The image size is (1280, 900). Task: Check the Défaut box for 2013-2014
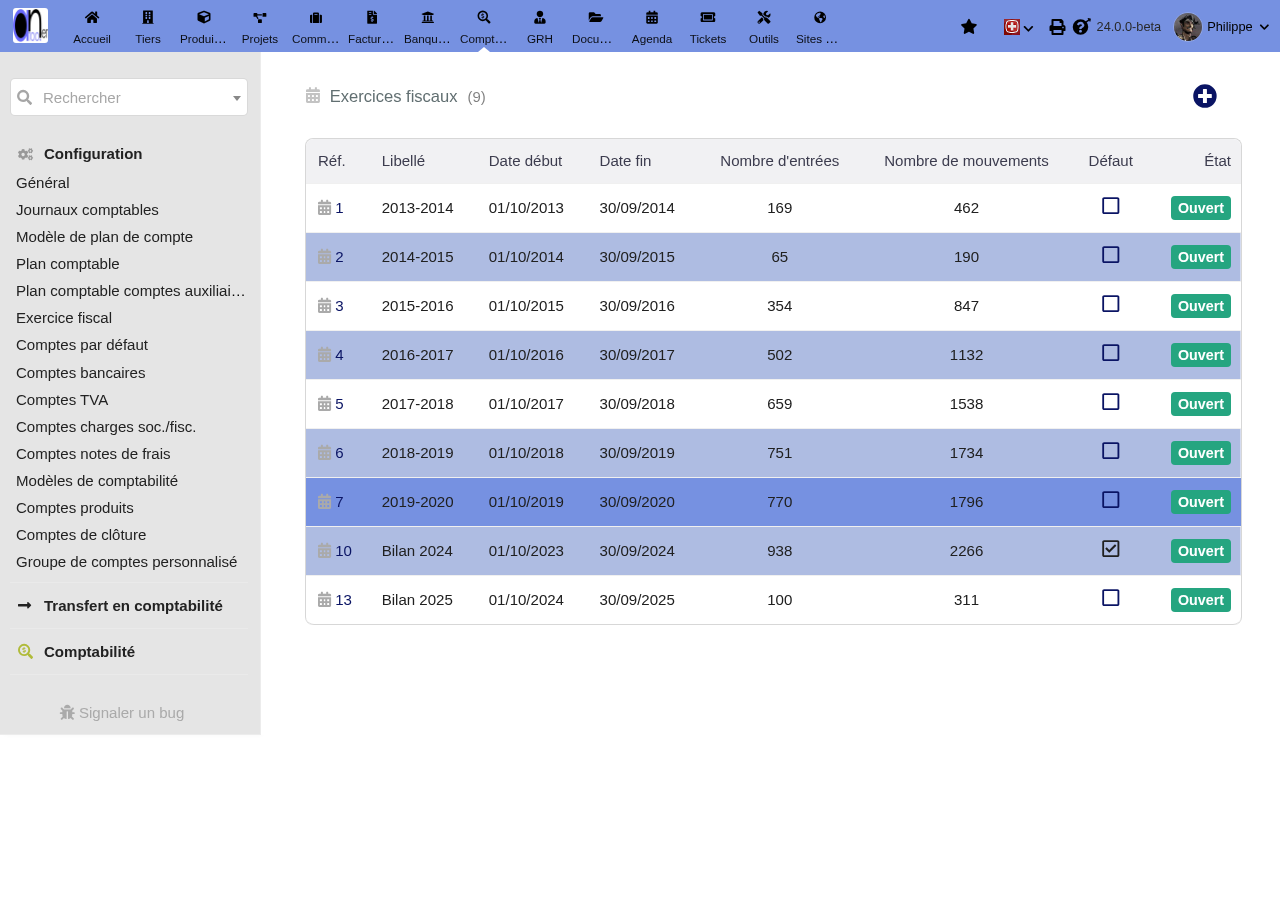1111,206
